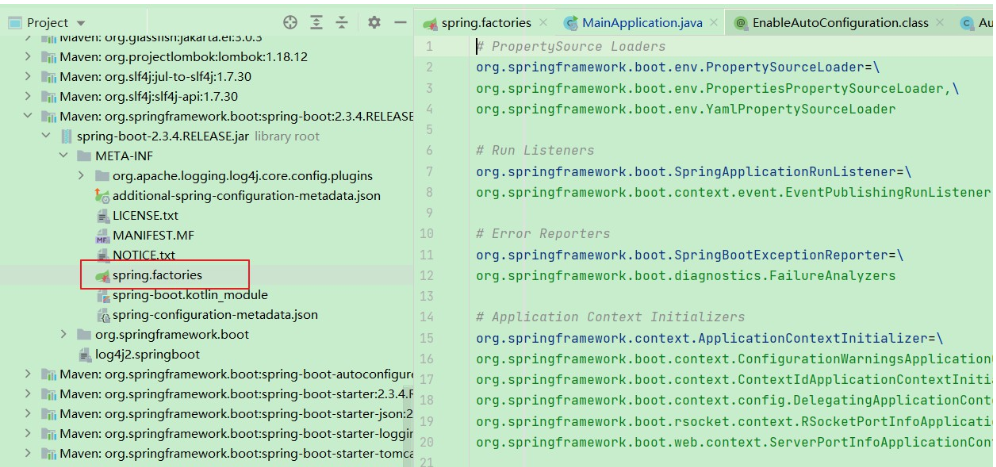Click the lombok Maven library icon
996x467 pixels.
(x=49, y=57)
